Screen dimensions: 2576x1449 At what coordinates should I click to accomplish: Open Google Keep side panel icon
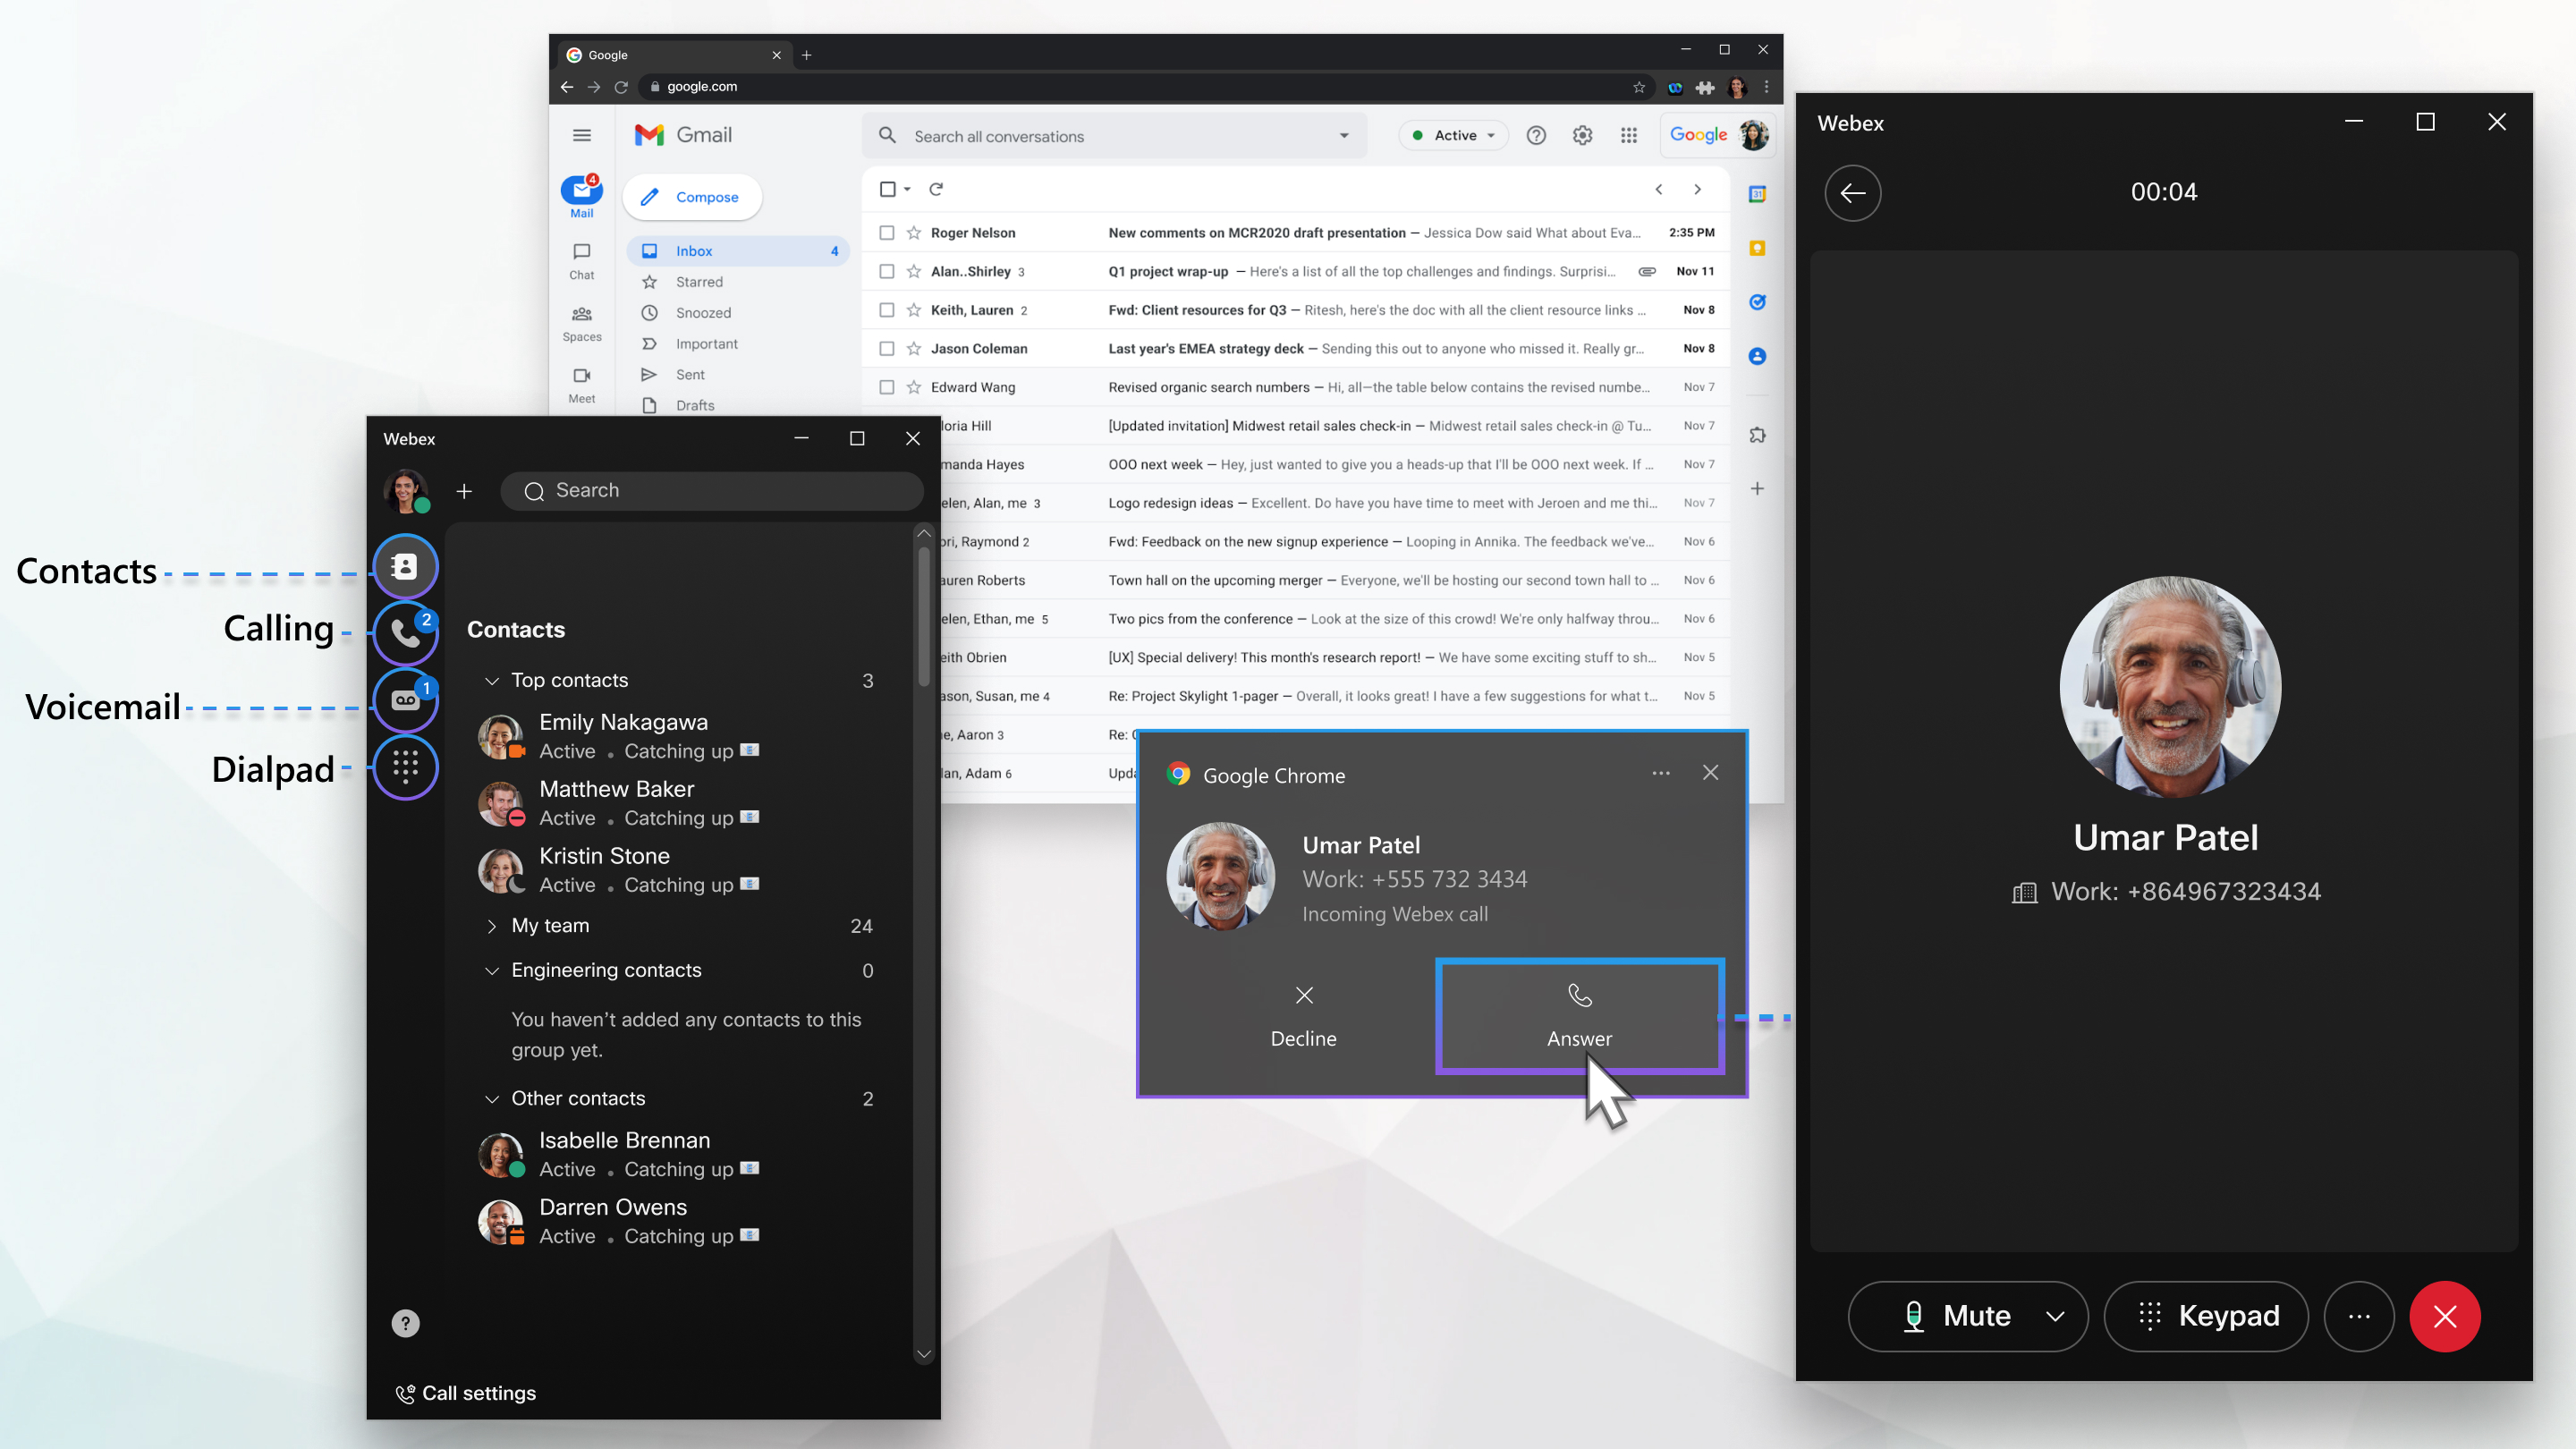coord(1757,248)
